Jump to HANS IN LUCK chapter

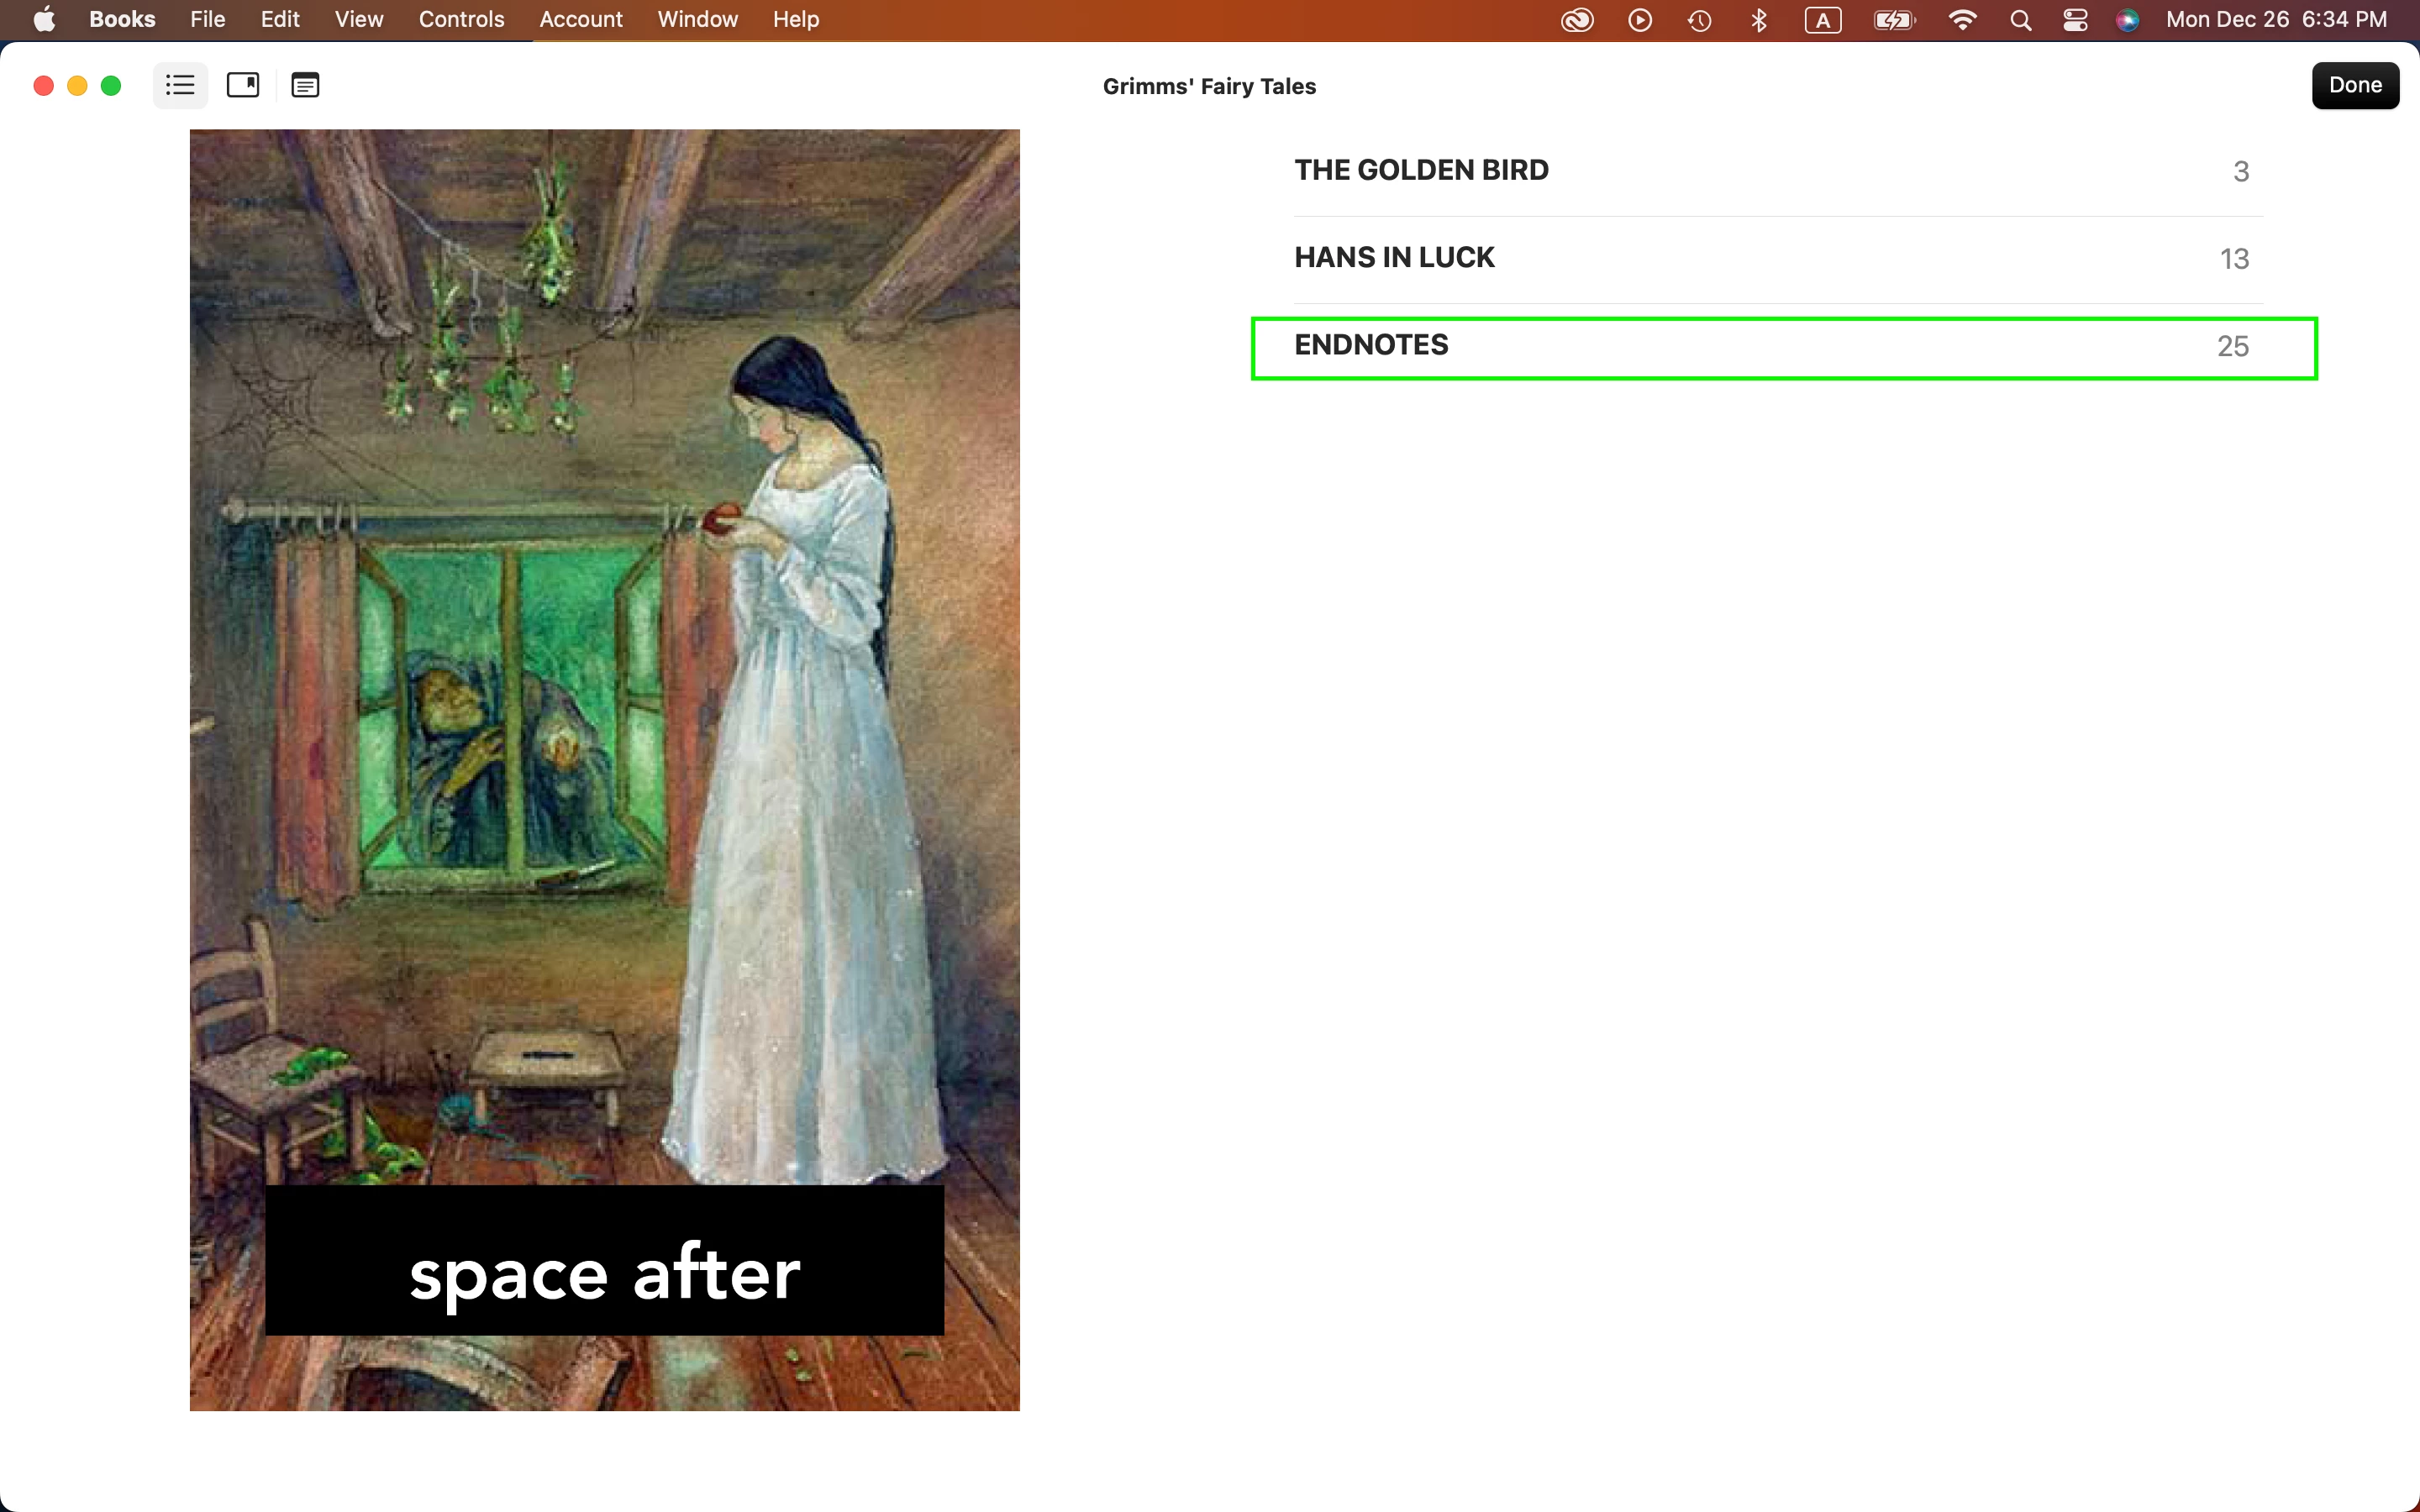1778,258
